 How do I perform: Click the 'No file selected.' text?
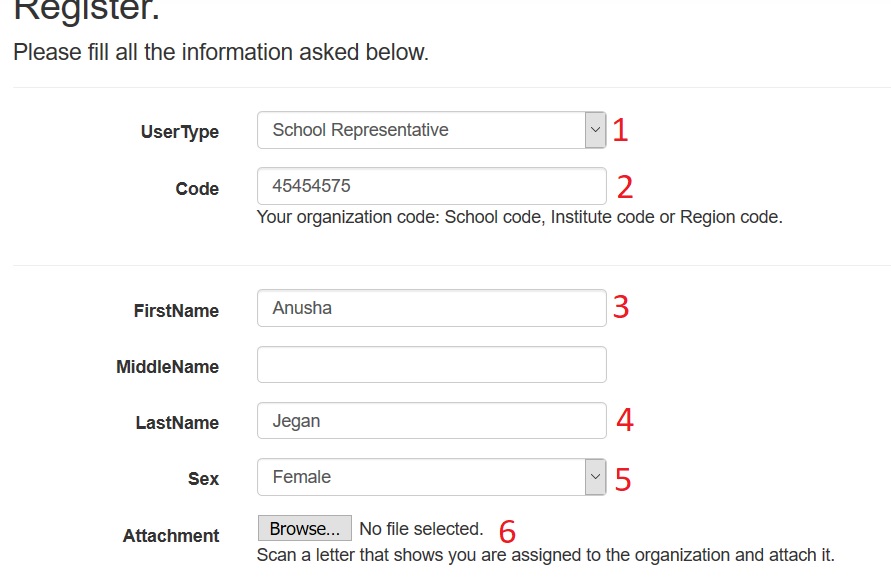coord(421,529)
